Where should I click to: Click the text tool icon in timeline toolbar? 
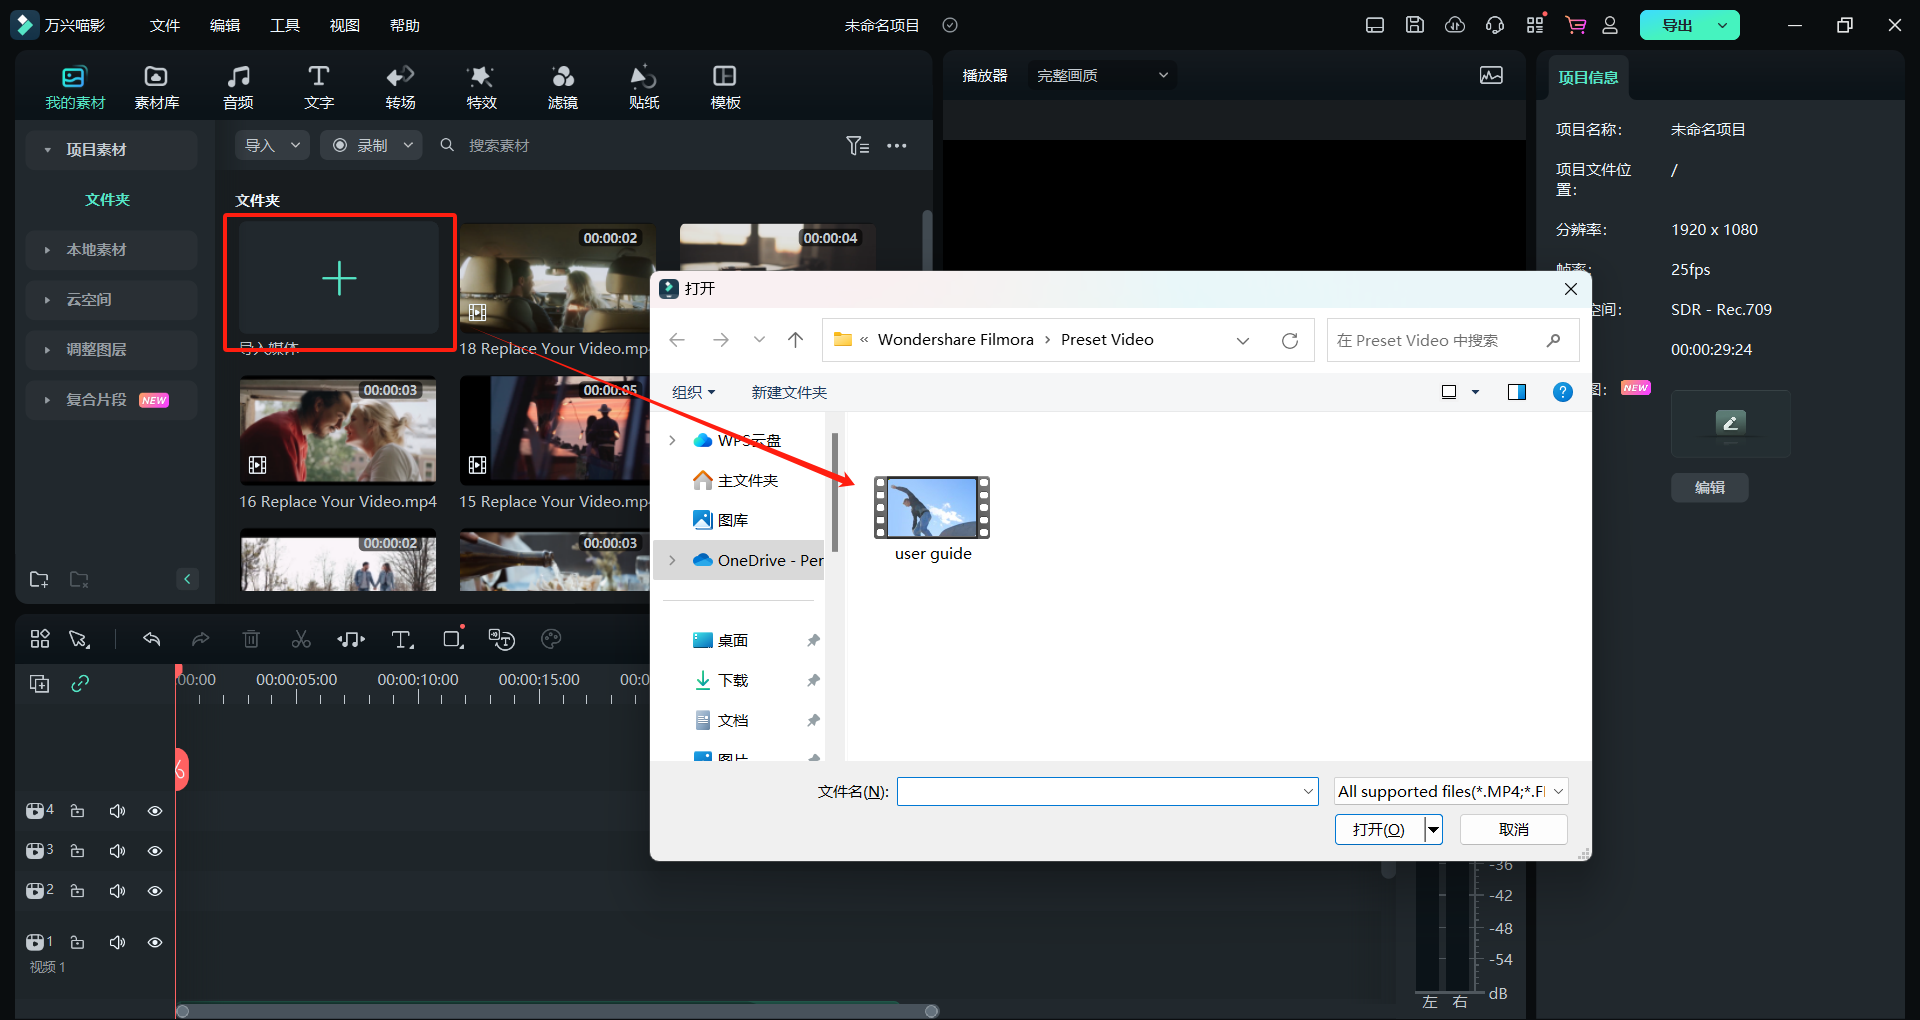(x=402, y=639)
